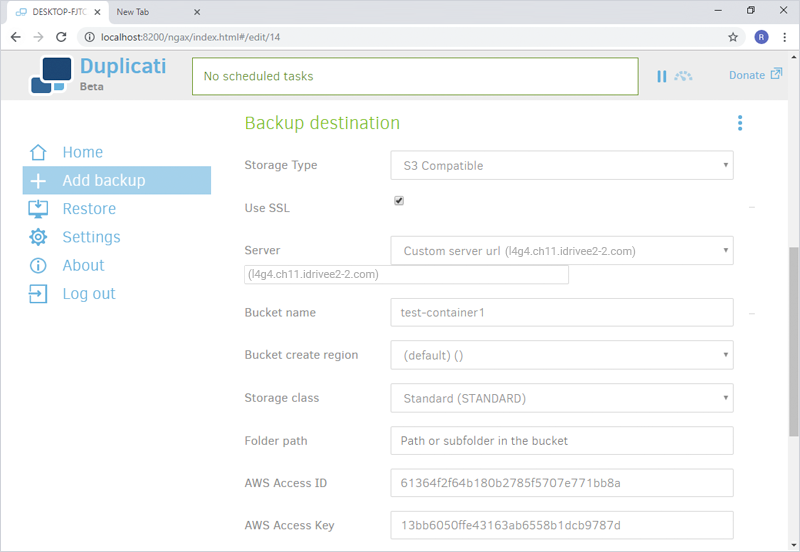Close the DESKTOP-FJTC browser tab
800x552 pixels.
coord(97,12)
